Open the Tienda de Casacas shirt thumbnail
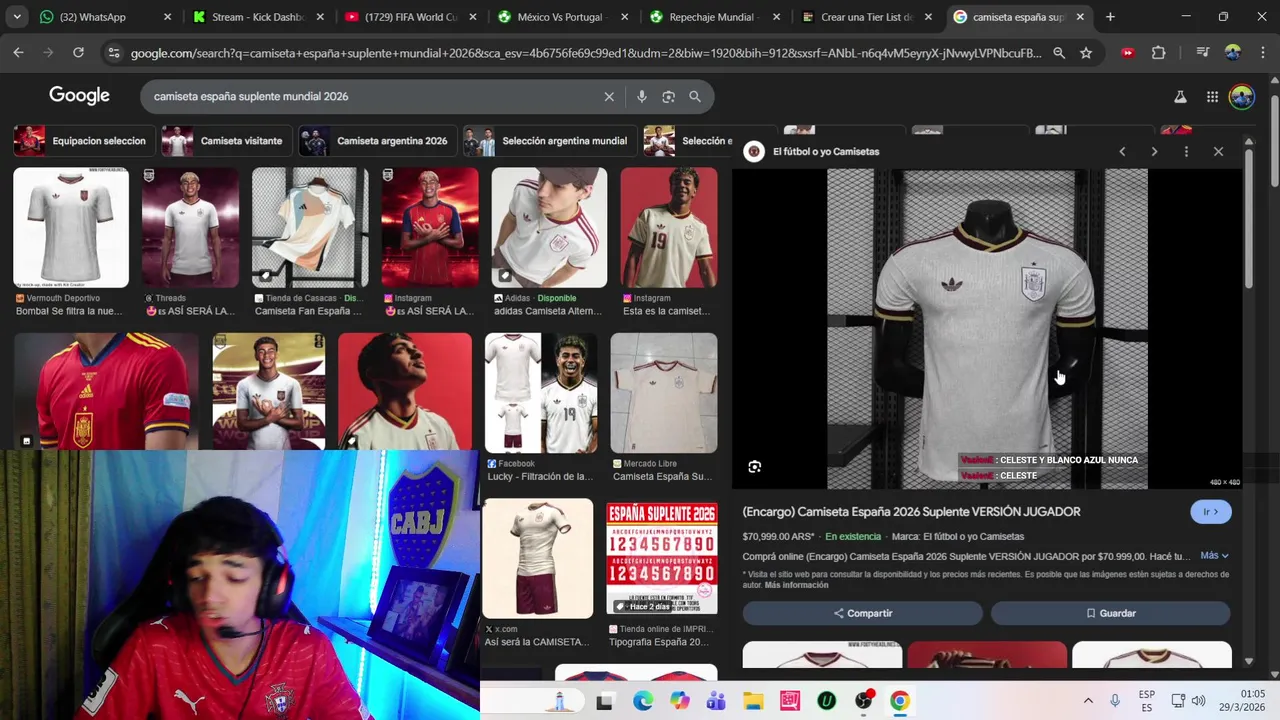 click(x=310, y=228)
